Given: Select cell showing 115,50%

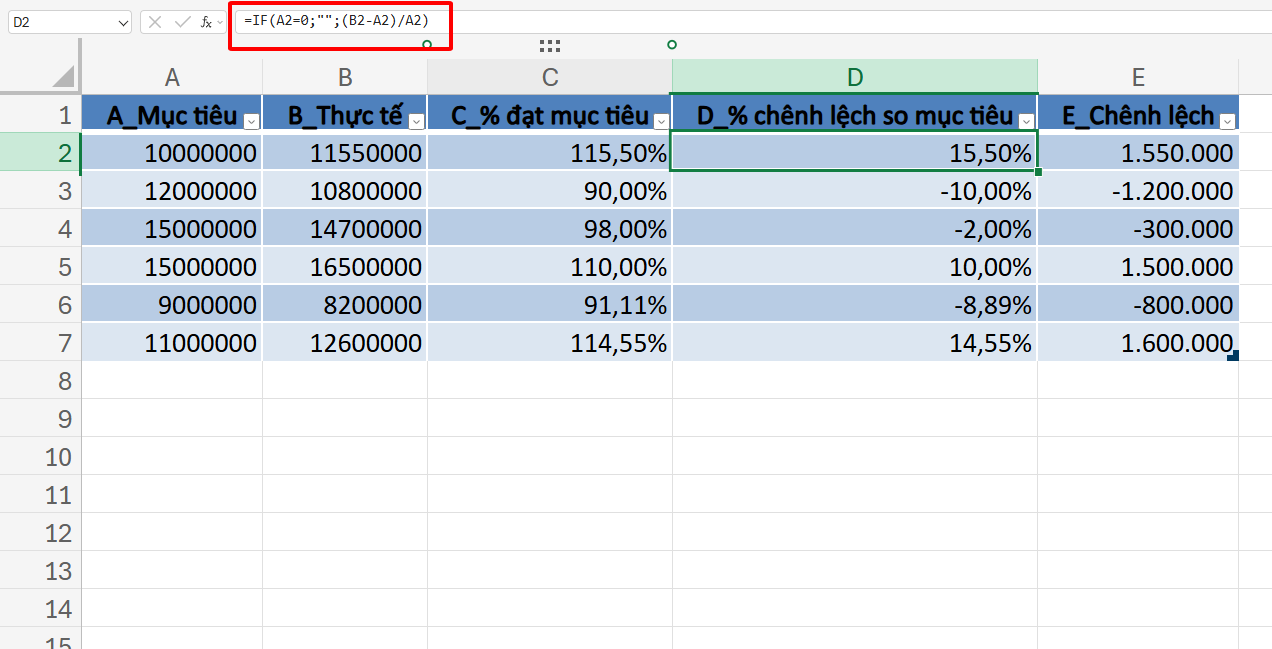Looking at the screenshot, I should pos(550,152).
